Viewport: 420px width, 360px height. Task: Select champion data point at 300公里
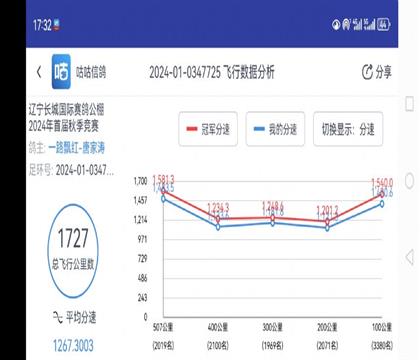[x=273, y=218]
